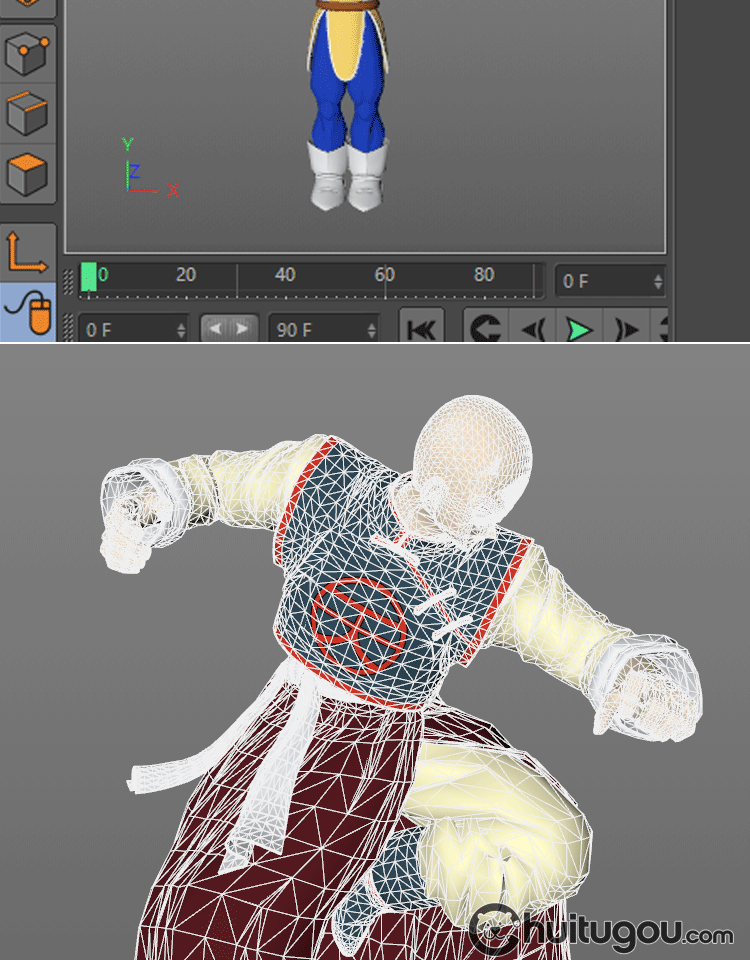Jump to start of animation

[x=422, y=329]
